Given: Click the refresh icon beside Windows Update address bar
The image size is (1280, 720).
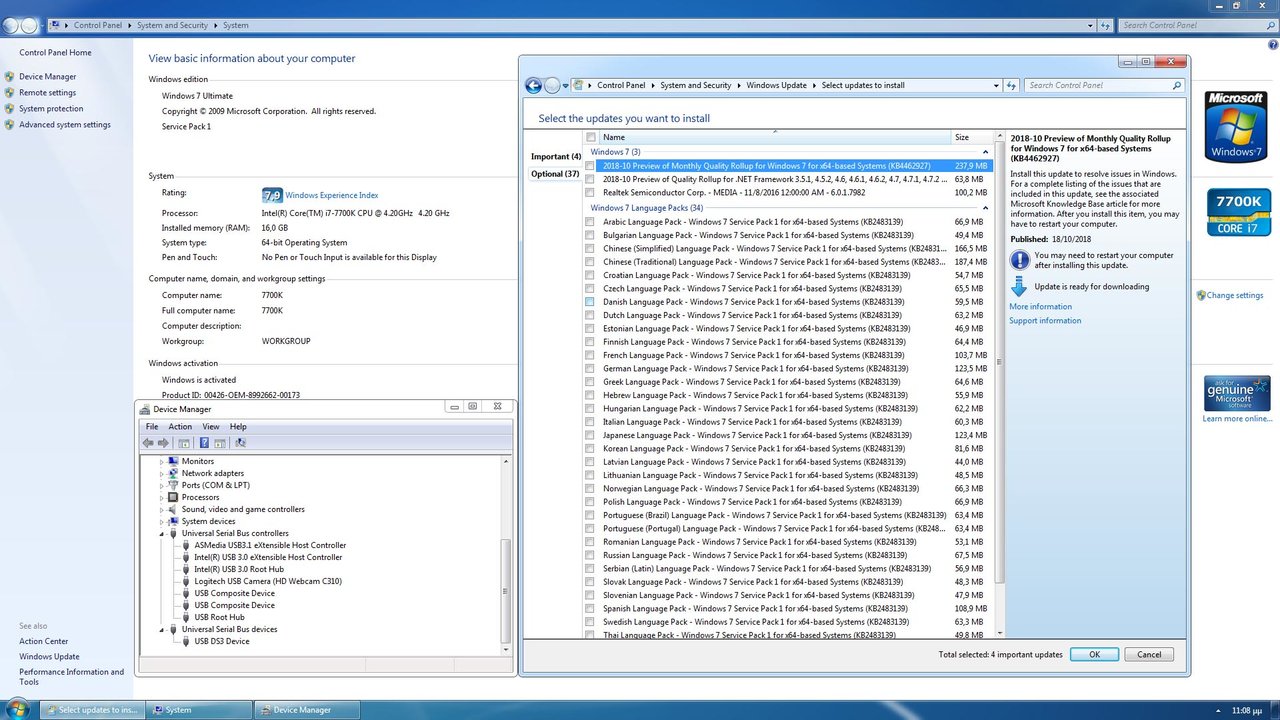Looking at the screenshot, I should coord(1012,86).
